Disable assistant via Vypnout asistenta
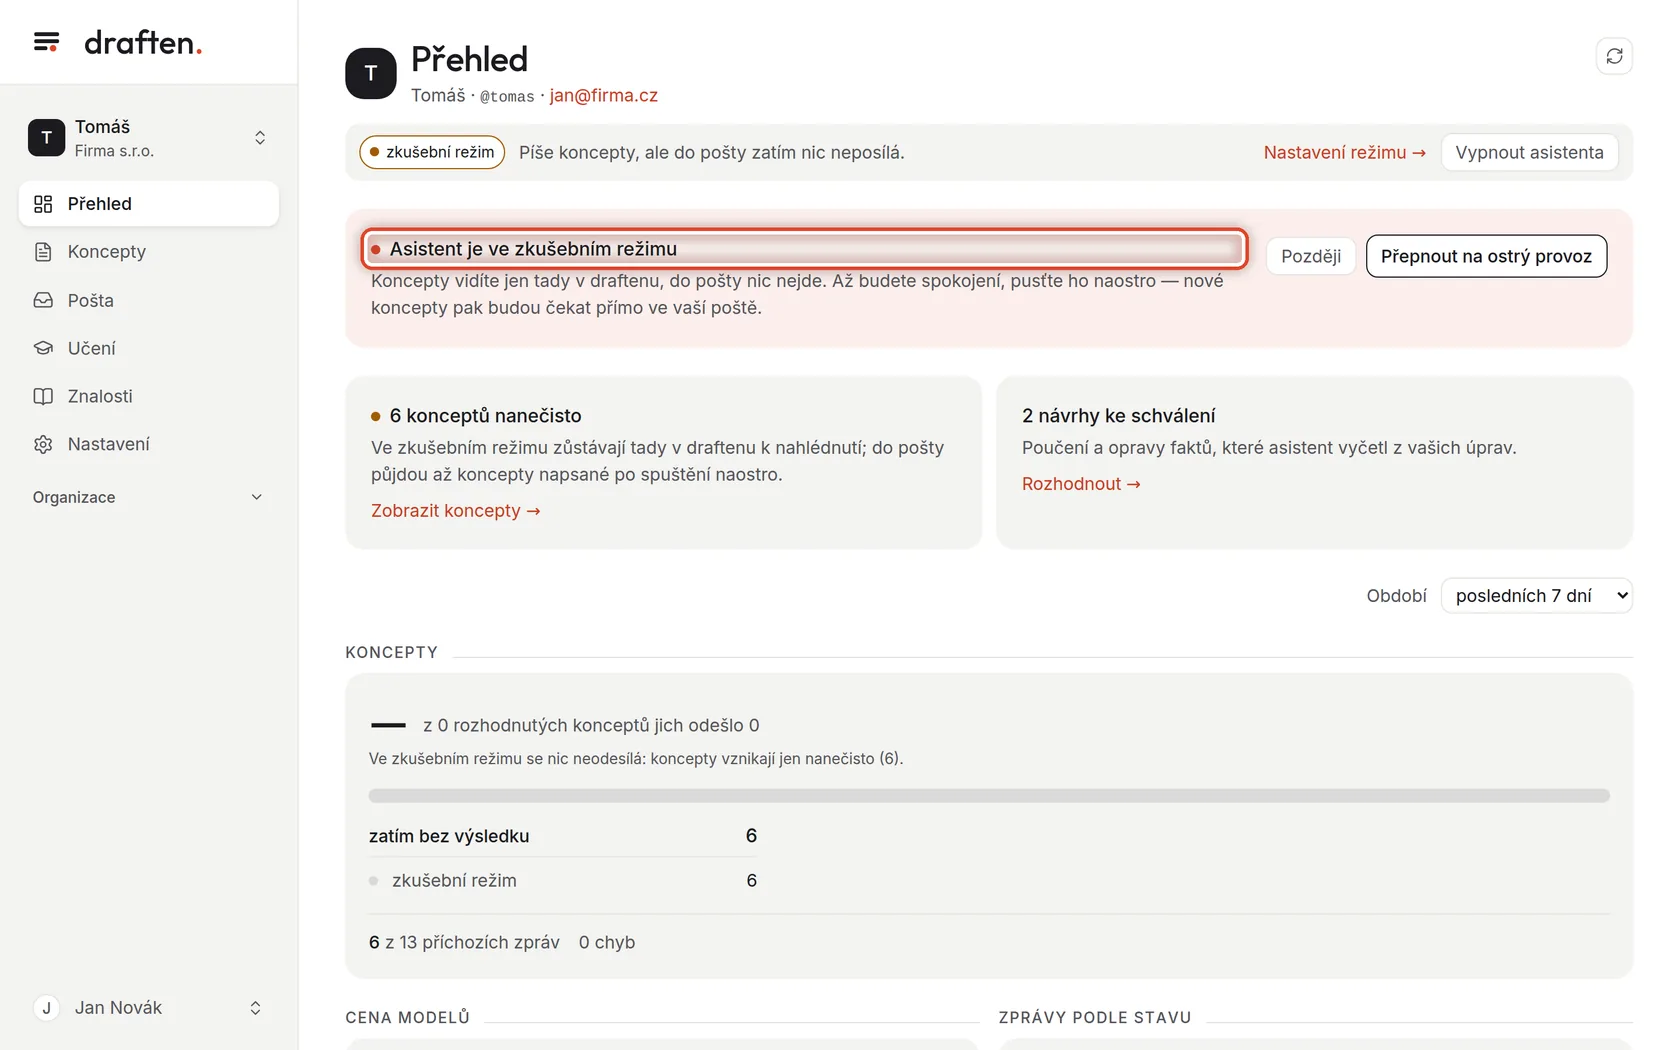 click(1529, 152)
